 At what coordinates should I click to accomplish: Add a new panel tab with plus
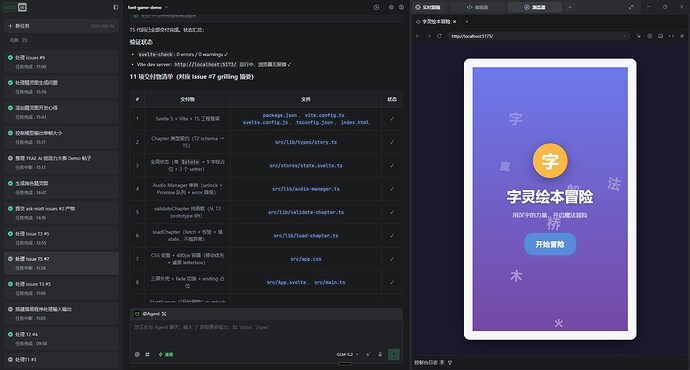point(570,7)
